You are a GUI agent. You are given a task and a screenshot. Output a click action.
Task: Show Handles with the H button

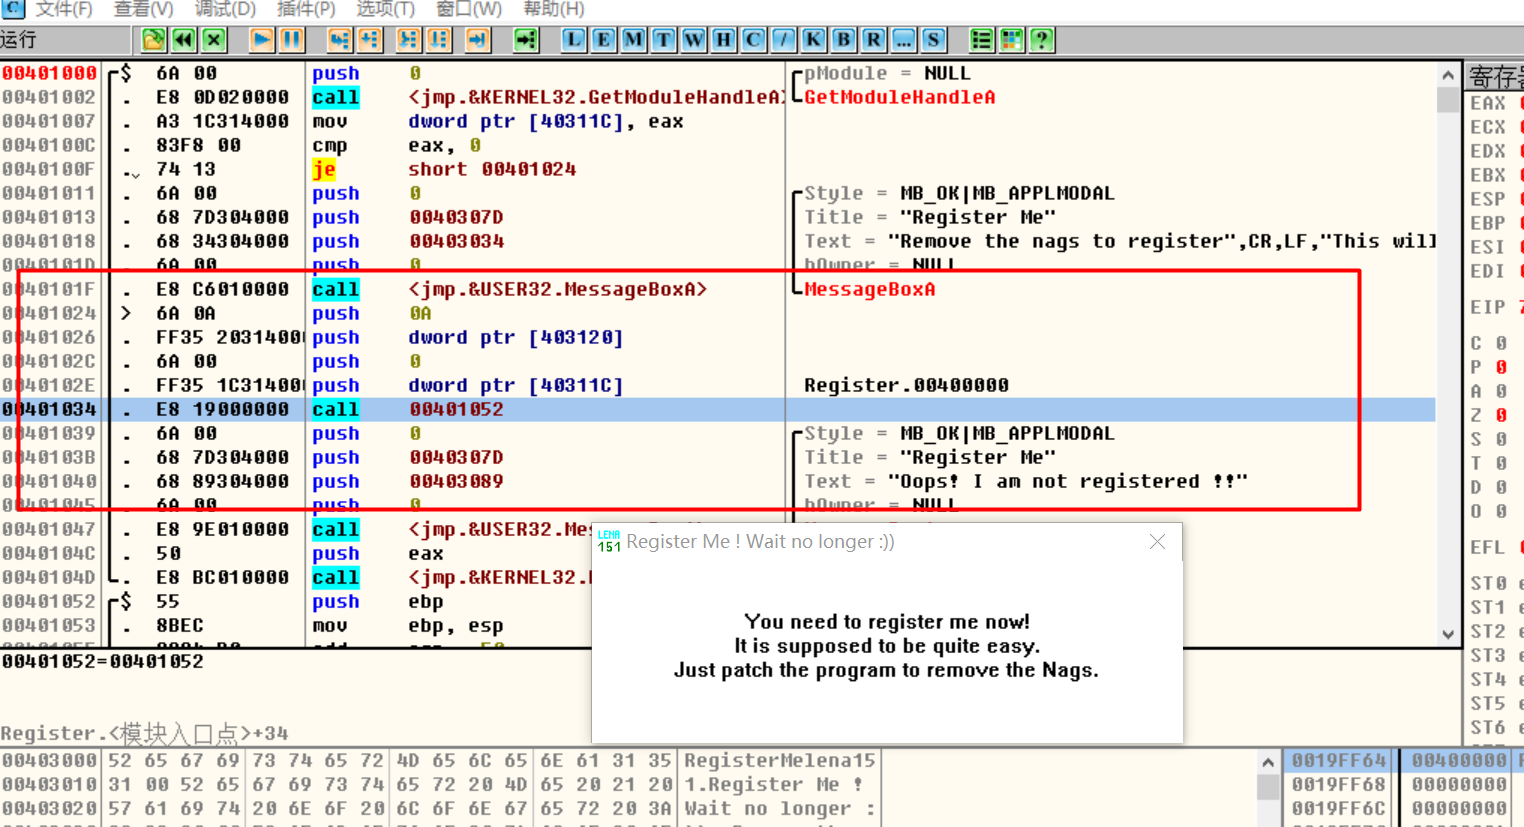[x=723, y=40]
